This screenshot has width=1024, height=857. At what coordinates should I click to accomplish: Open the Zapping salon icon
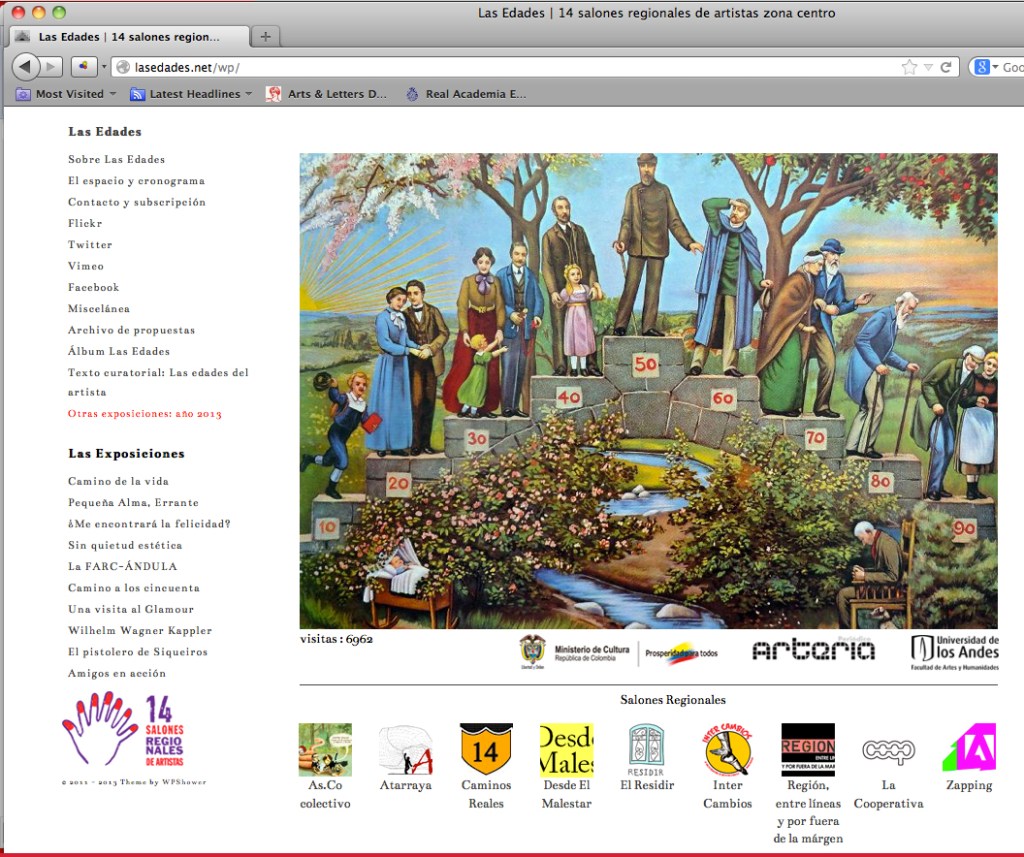click(968, 748)
